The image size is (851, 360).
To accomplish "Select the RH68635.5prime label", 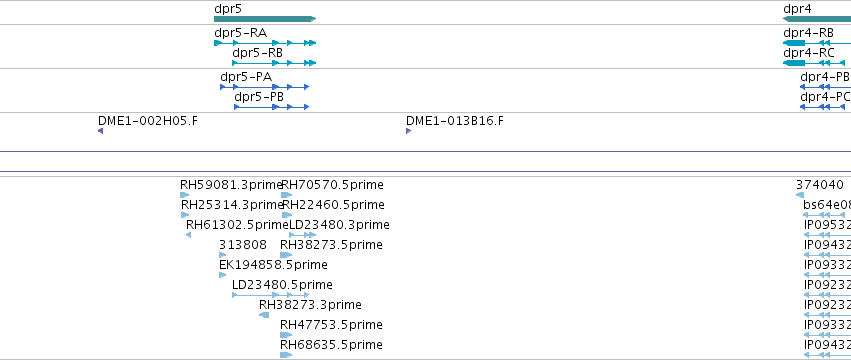I will coord(331,345).
